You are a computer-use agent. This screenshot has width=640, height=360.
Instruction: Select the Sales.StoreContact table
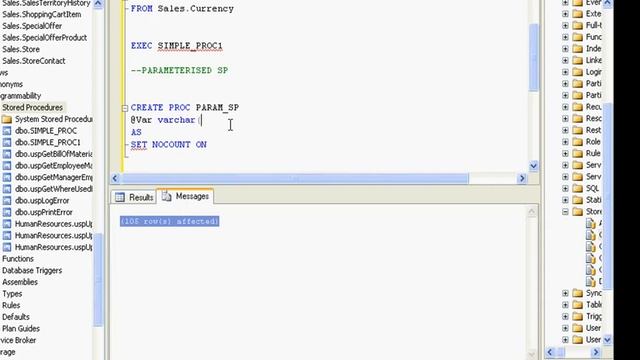pos(34,61)
